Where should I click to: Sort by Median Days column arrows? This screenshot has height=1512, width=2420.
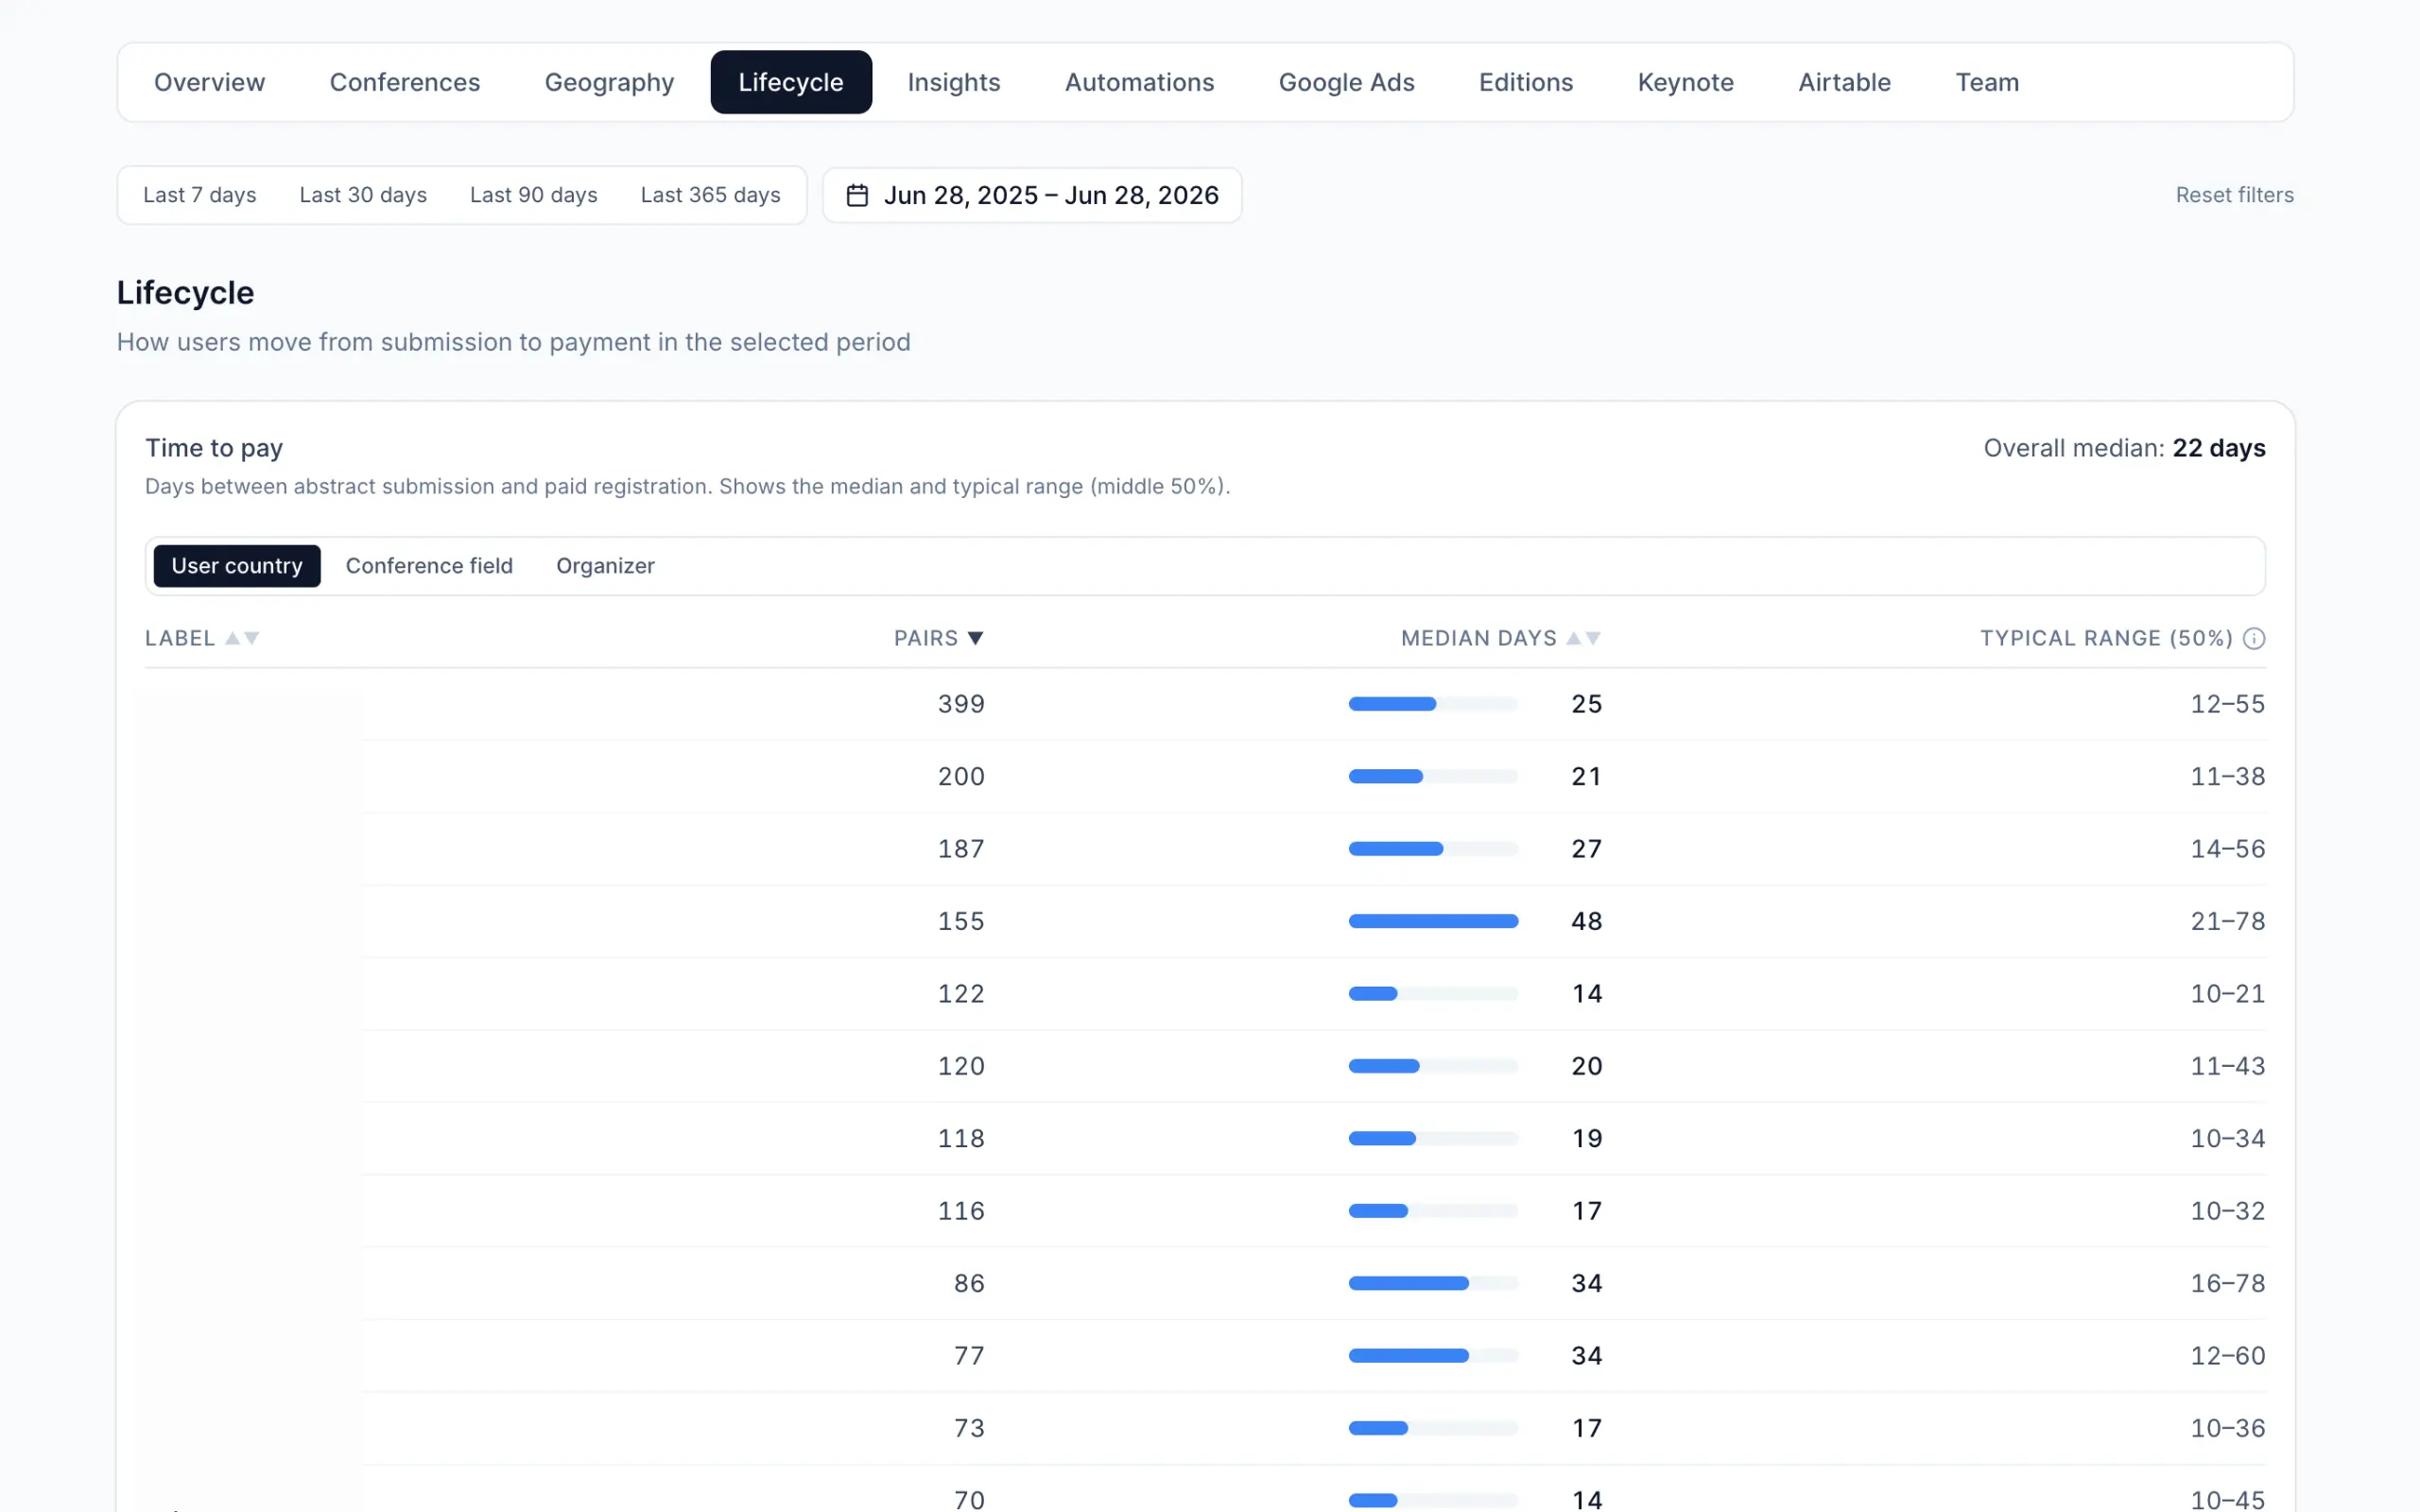click(x=1583, y=638)
